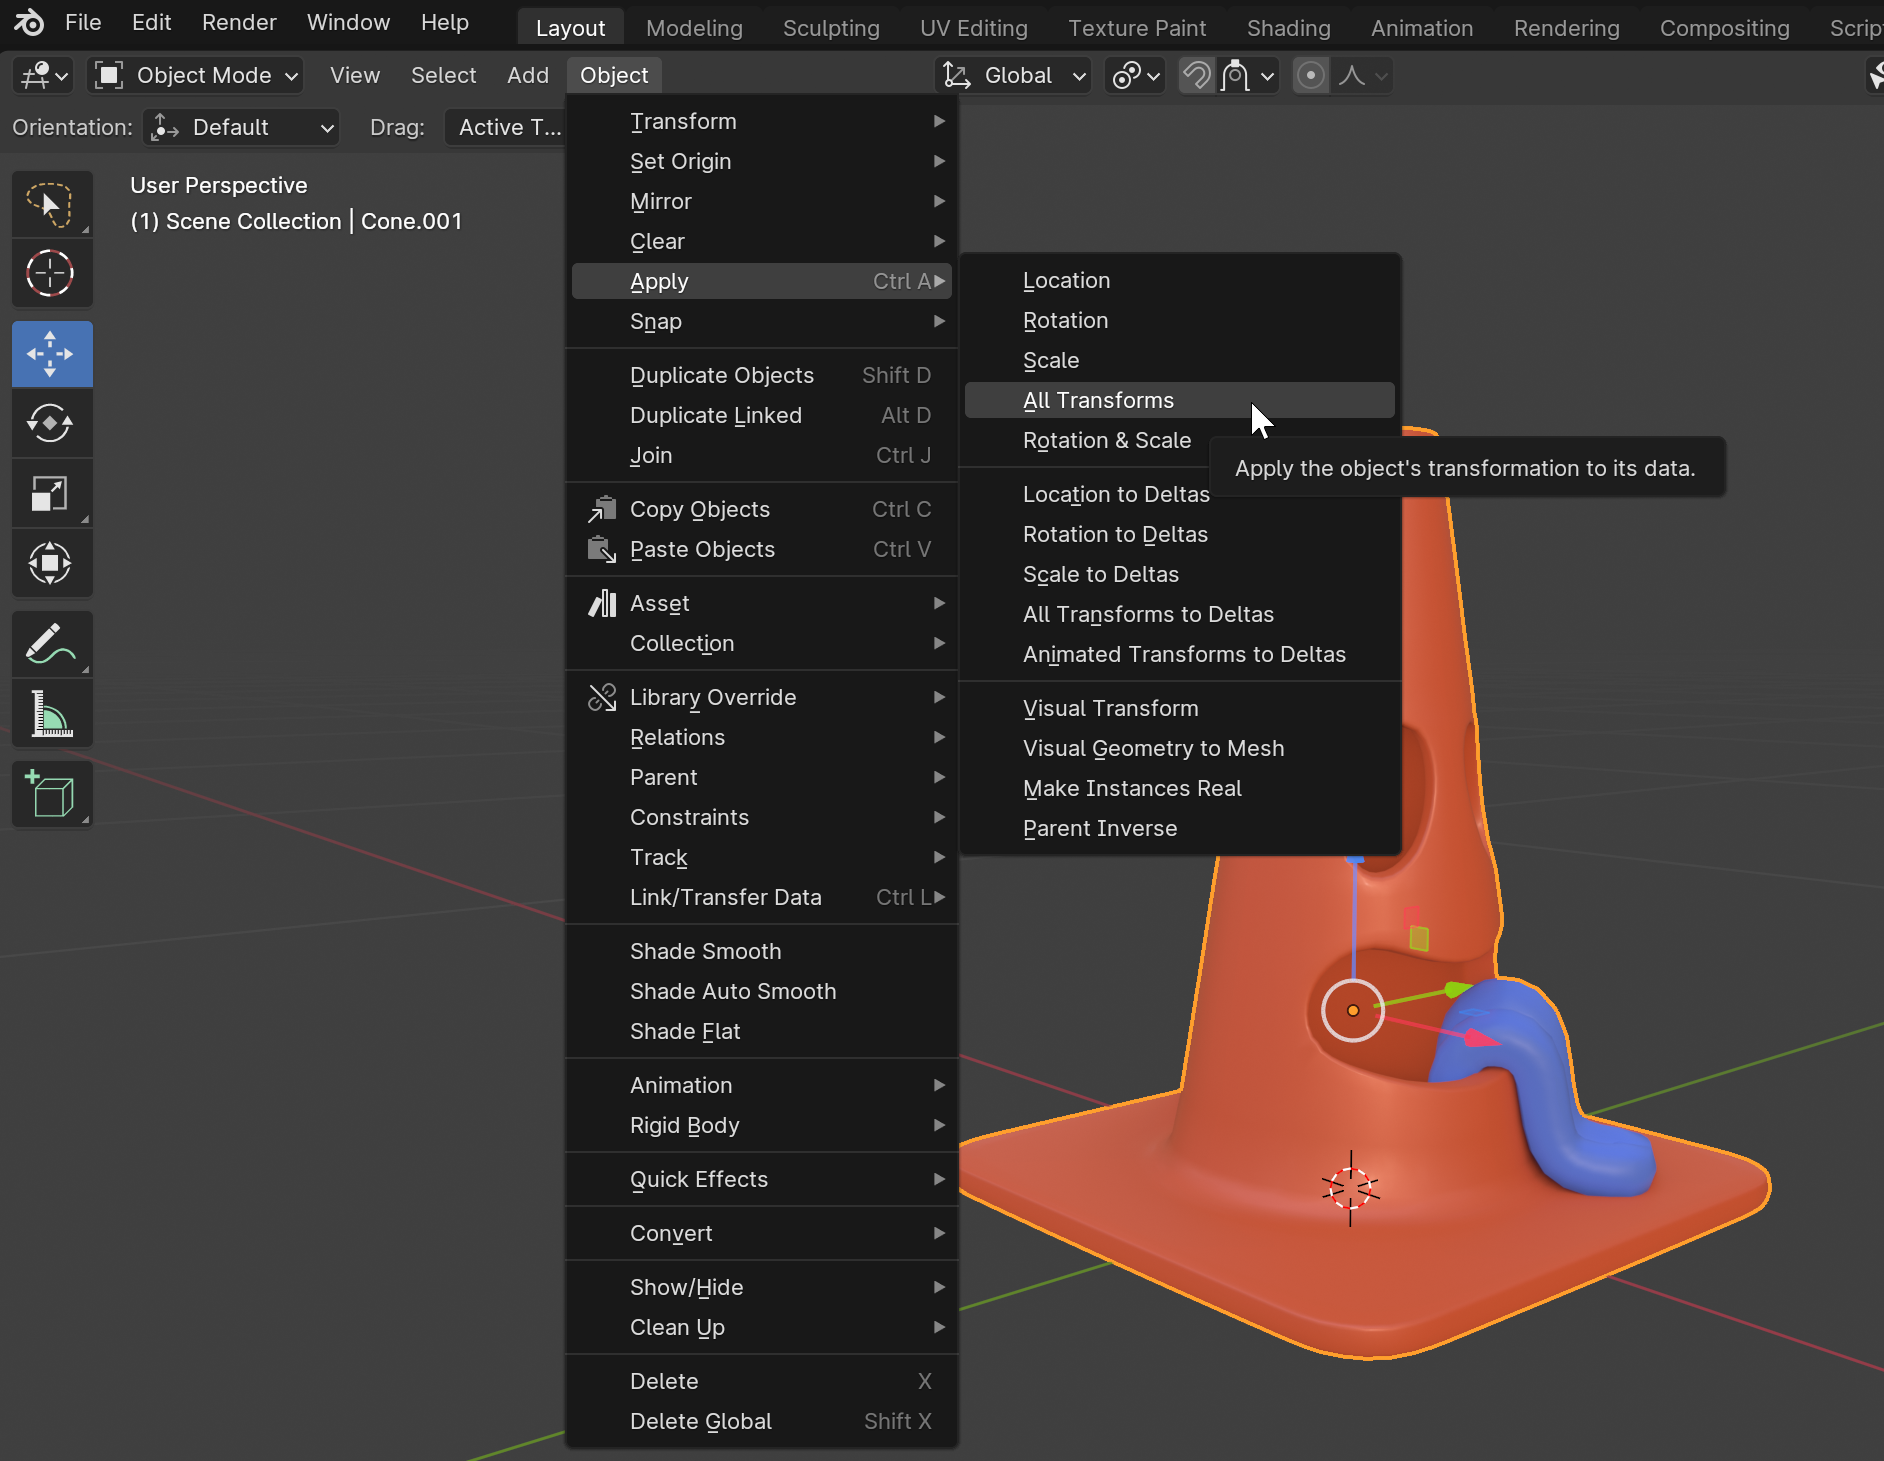
Task: Click the Copy Objects icon
Action: coord(602,509)
